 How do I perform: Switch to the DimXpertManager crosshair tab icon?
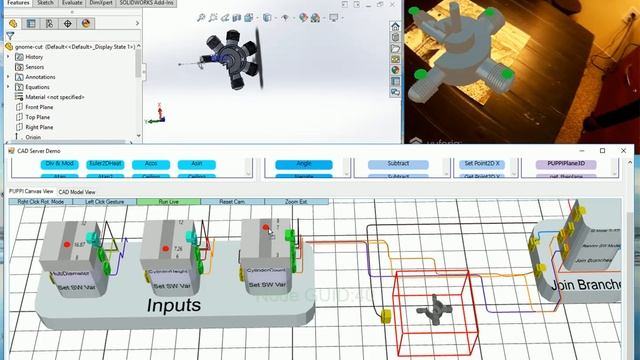67,24
